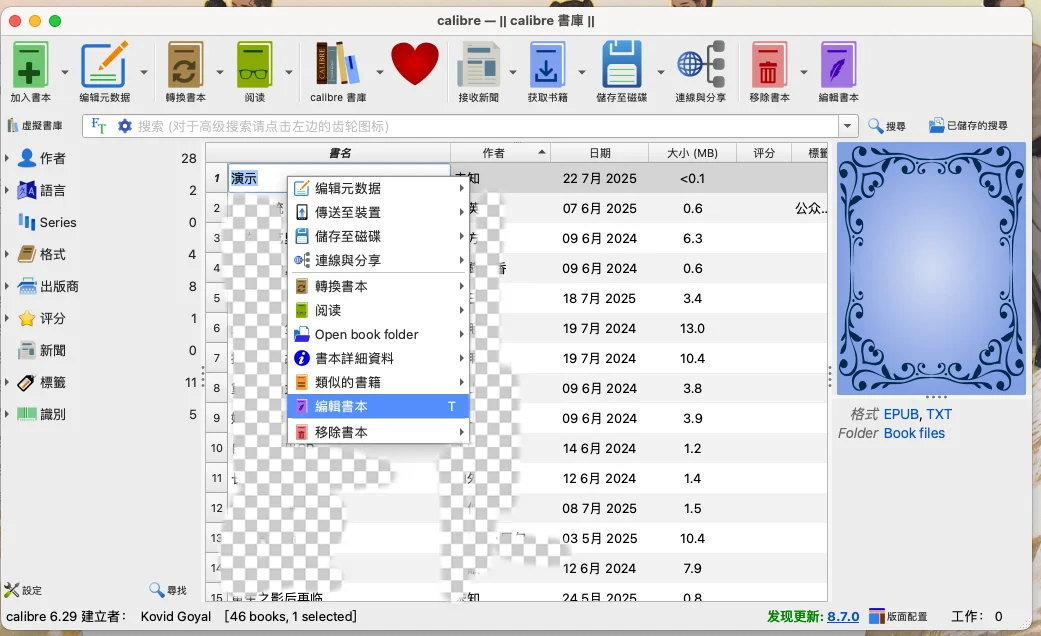Click the green View/read book icon

click(x=254, y=65)
